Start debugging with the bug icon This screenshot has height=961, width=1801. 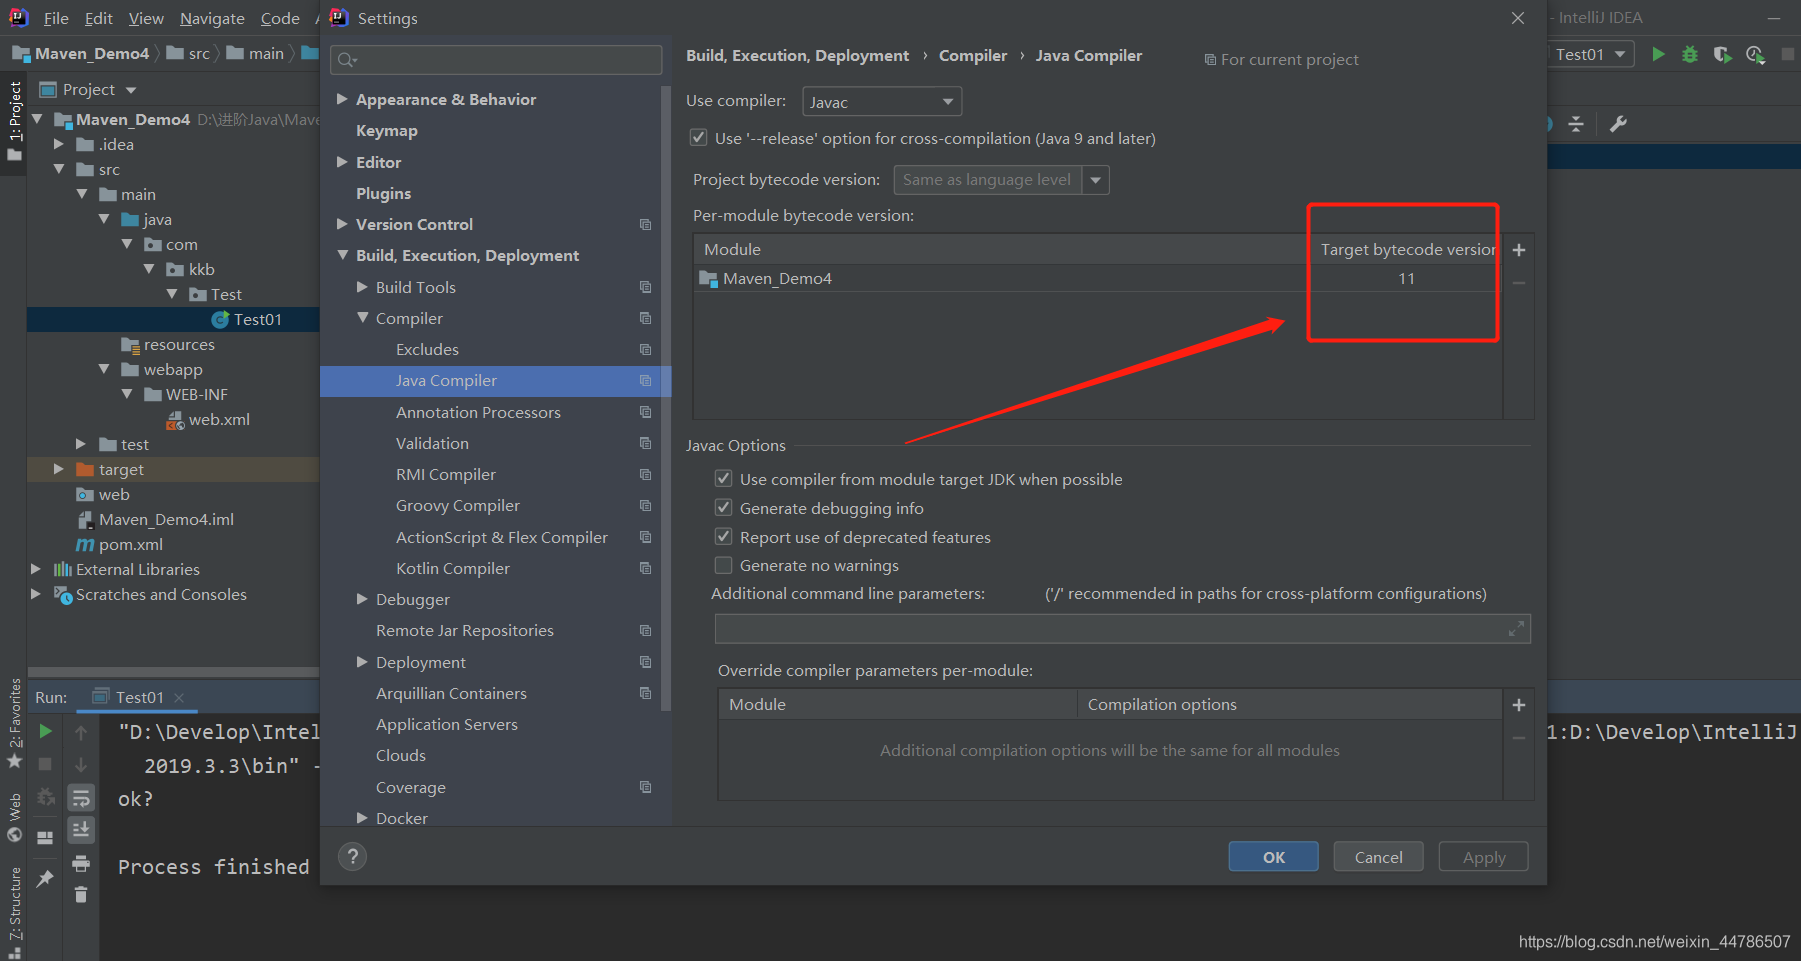(x=1690, y=55)
